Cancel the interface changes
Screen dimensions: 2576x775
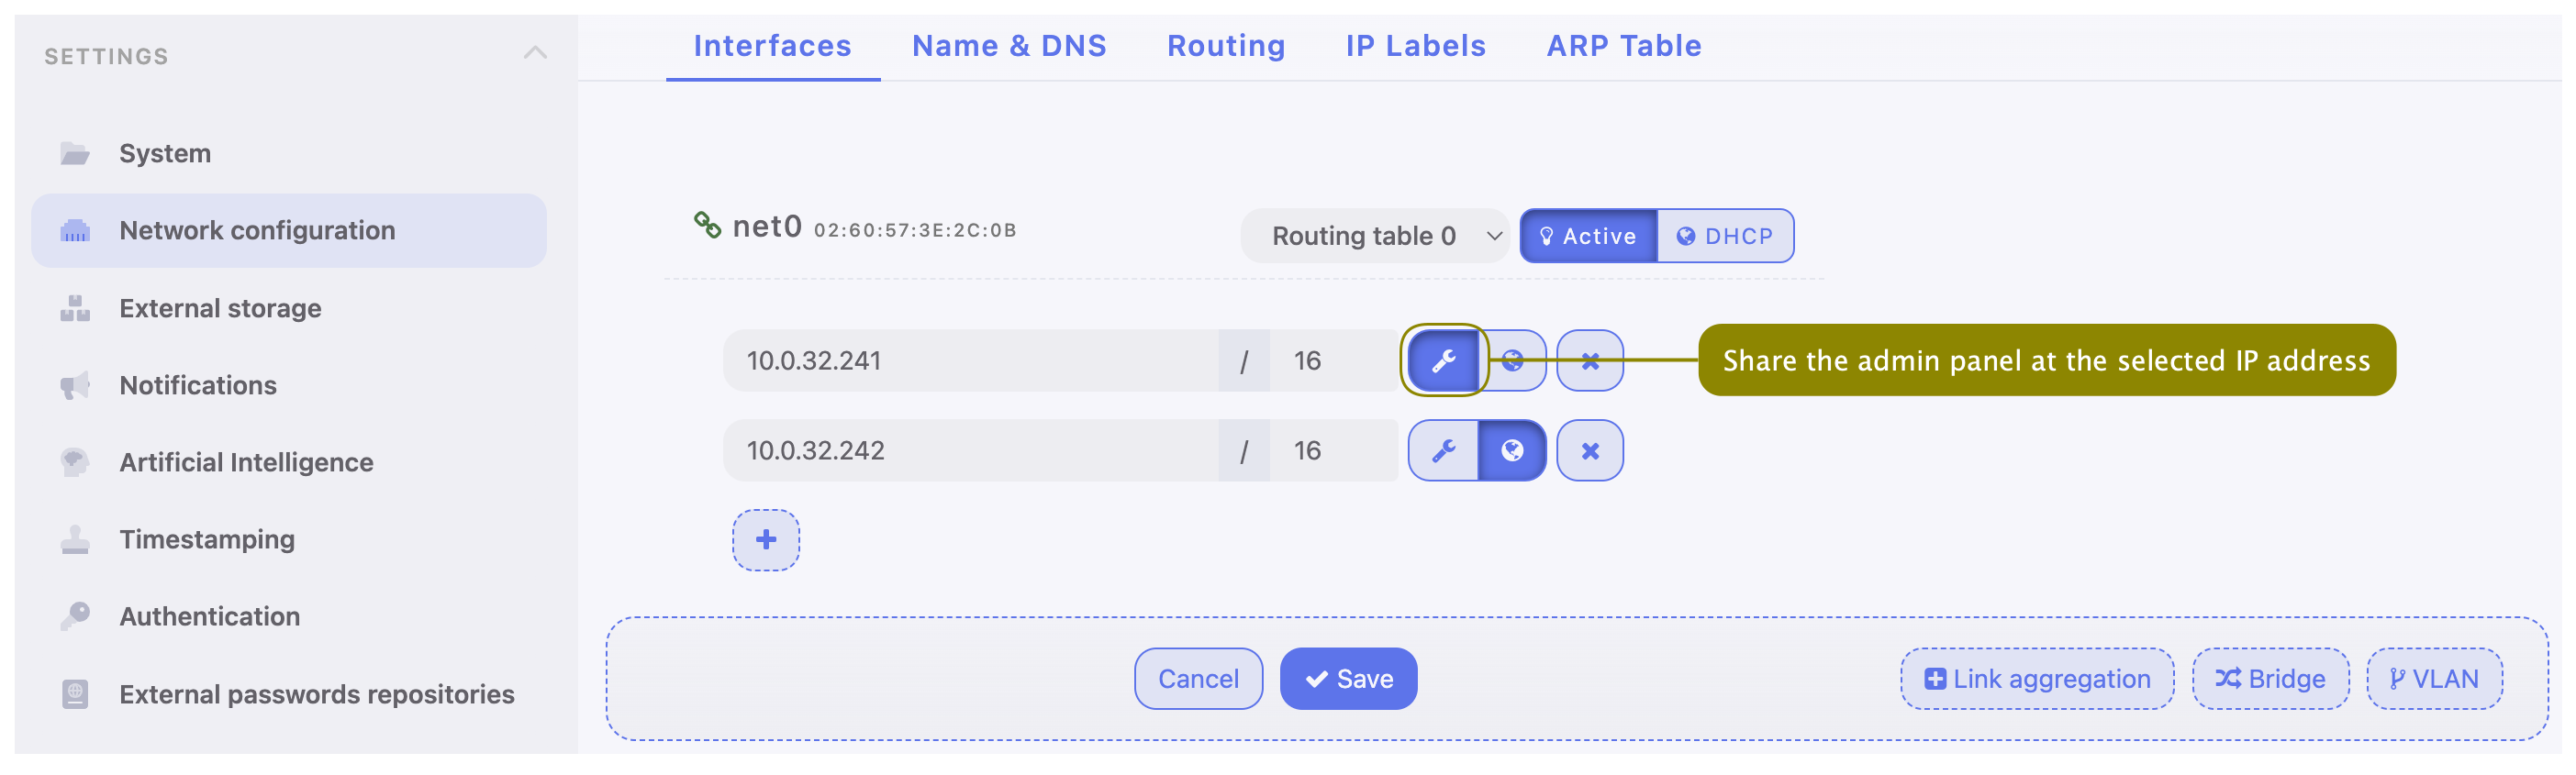tap(1197, 679)
